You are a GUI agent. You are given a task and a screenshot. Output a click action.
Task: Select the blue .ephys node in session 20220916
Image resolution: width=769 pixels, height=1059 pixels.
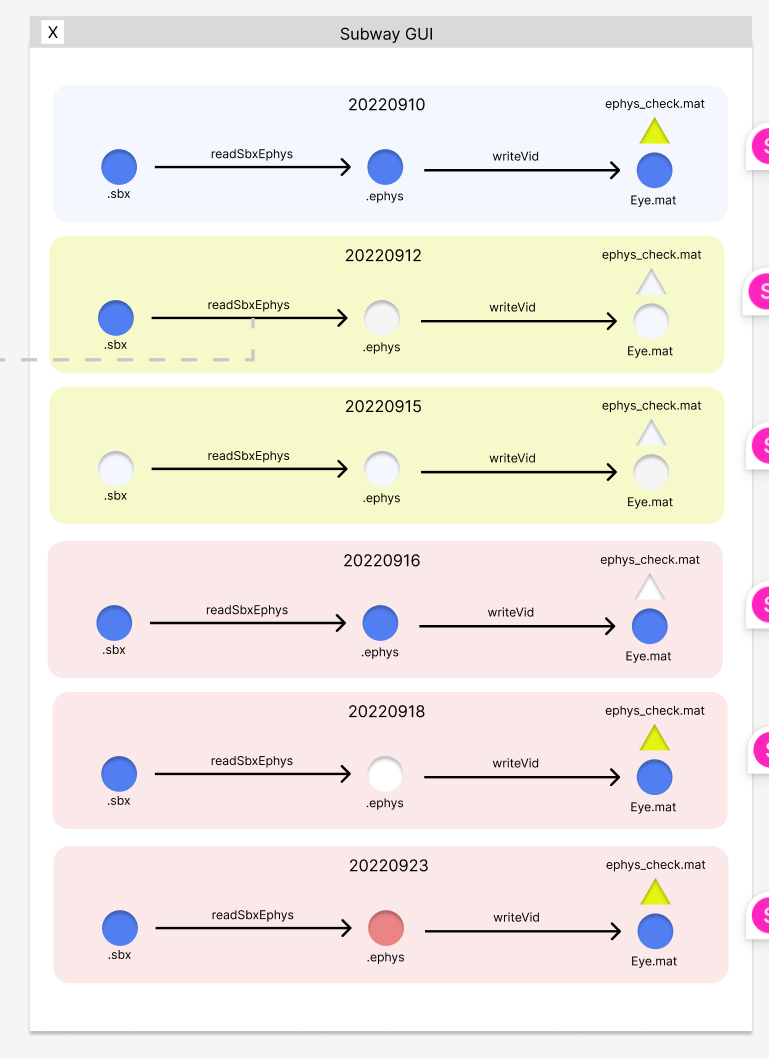coord(381,623)
